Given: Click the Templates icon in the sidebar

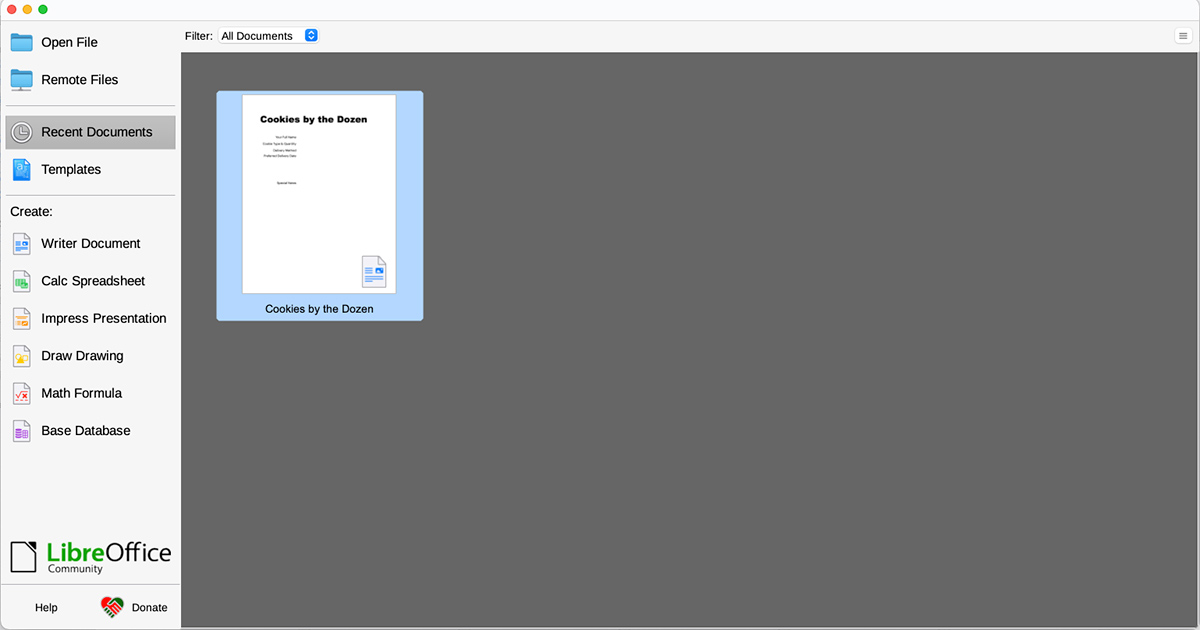Looking at the screenshot, I should (21, 169).
